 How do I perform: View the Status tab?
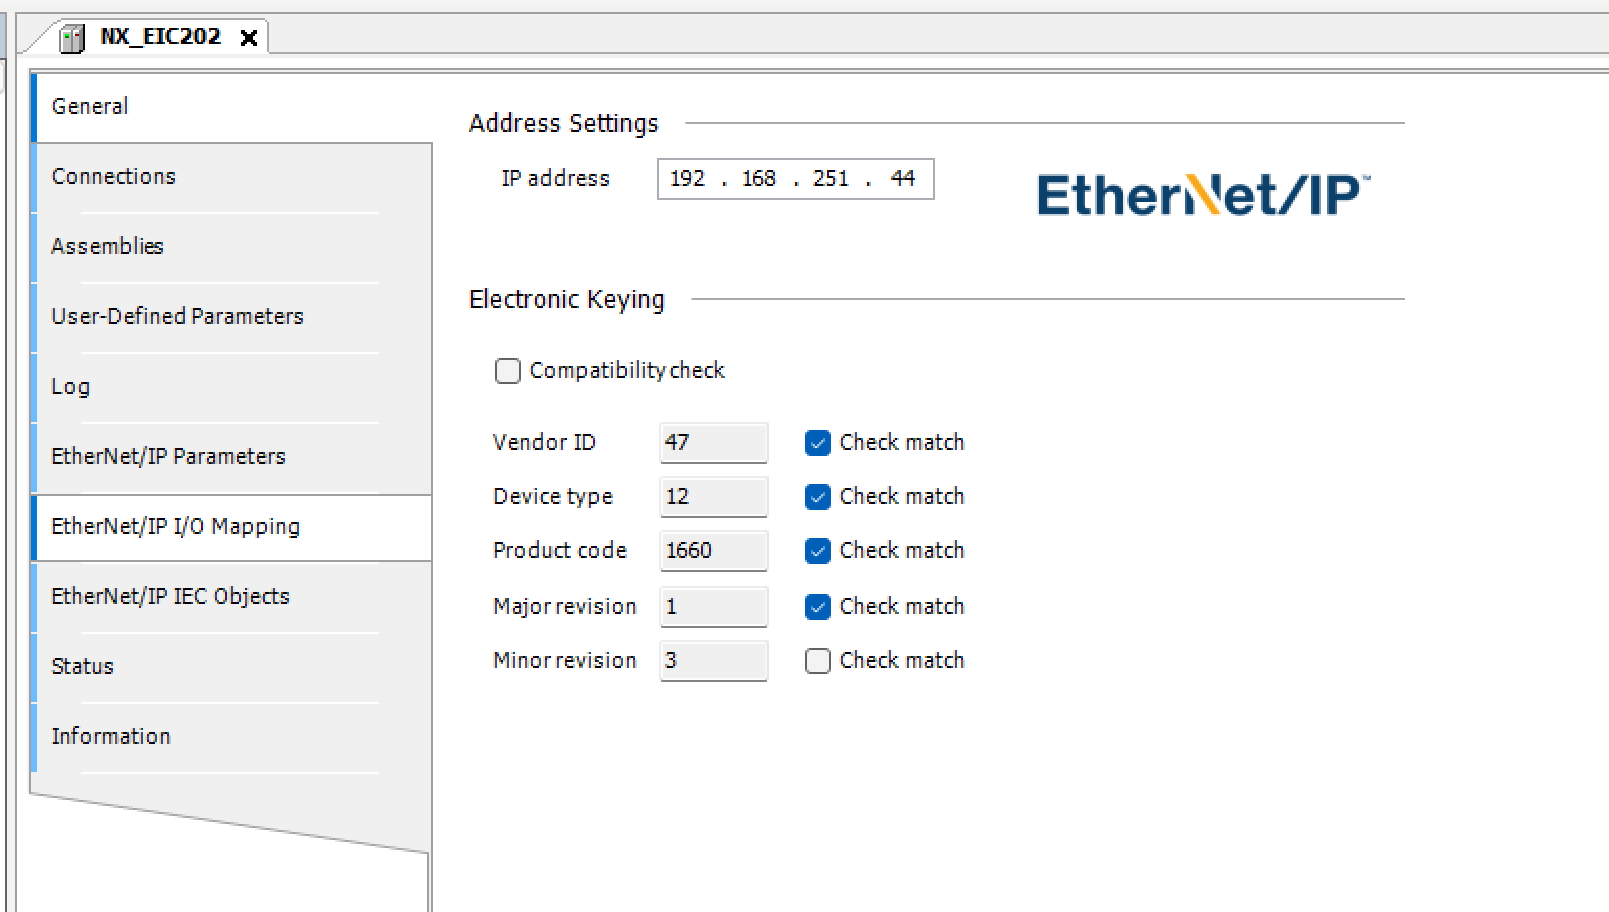pyautogui.click(x=82, y=666)
